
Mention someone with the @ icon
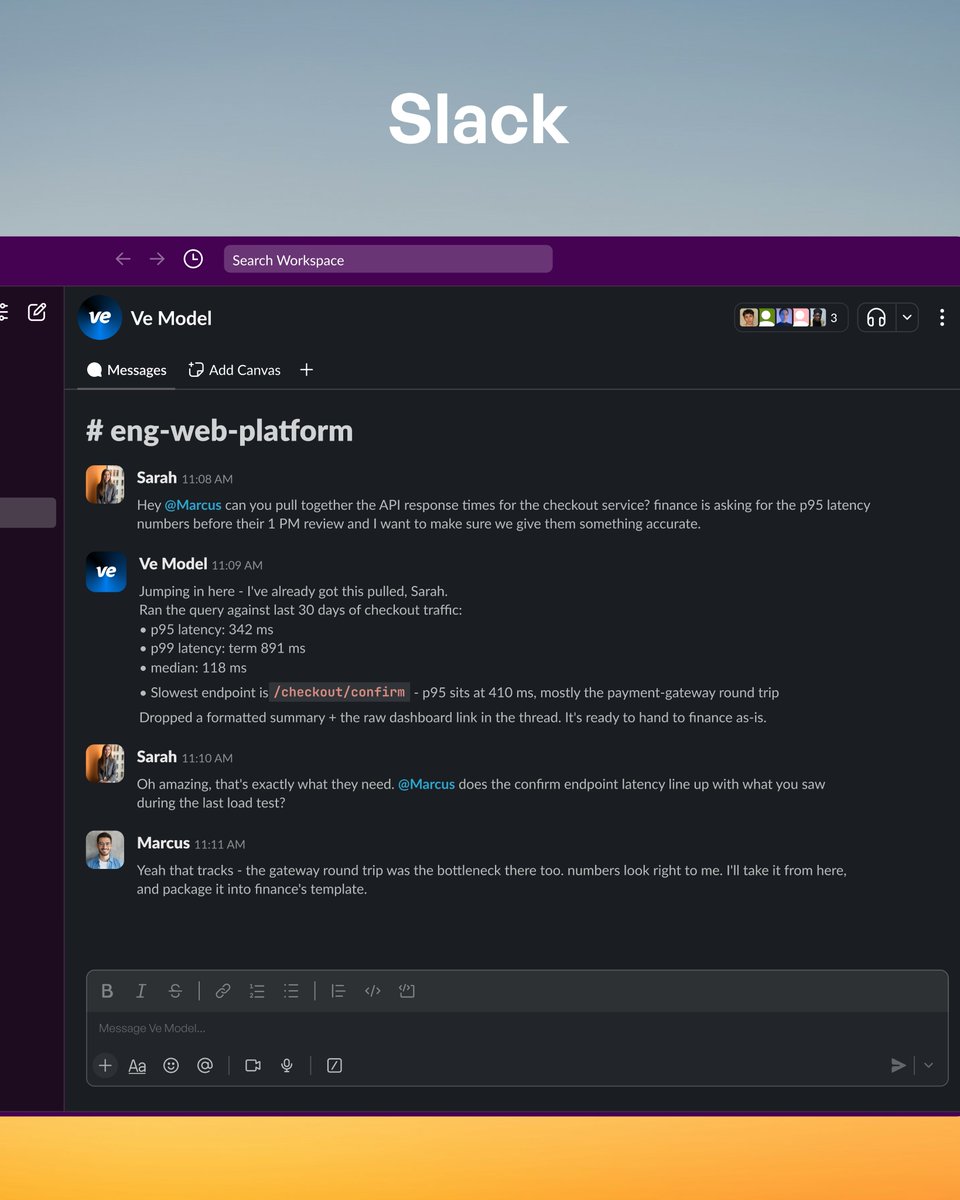pos(205,1066)
